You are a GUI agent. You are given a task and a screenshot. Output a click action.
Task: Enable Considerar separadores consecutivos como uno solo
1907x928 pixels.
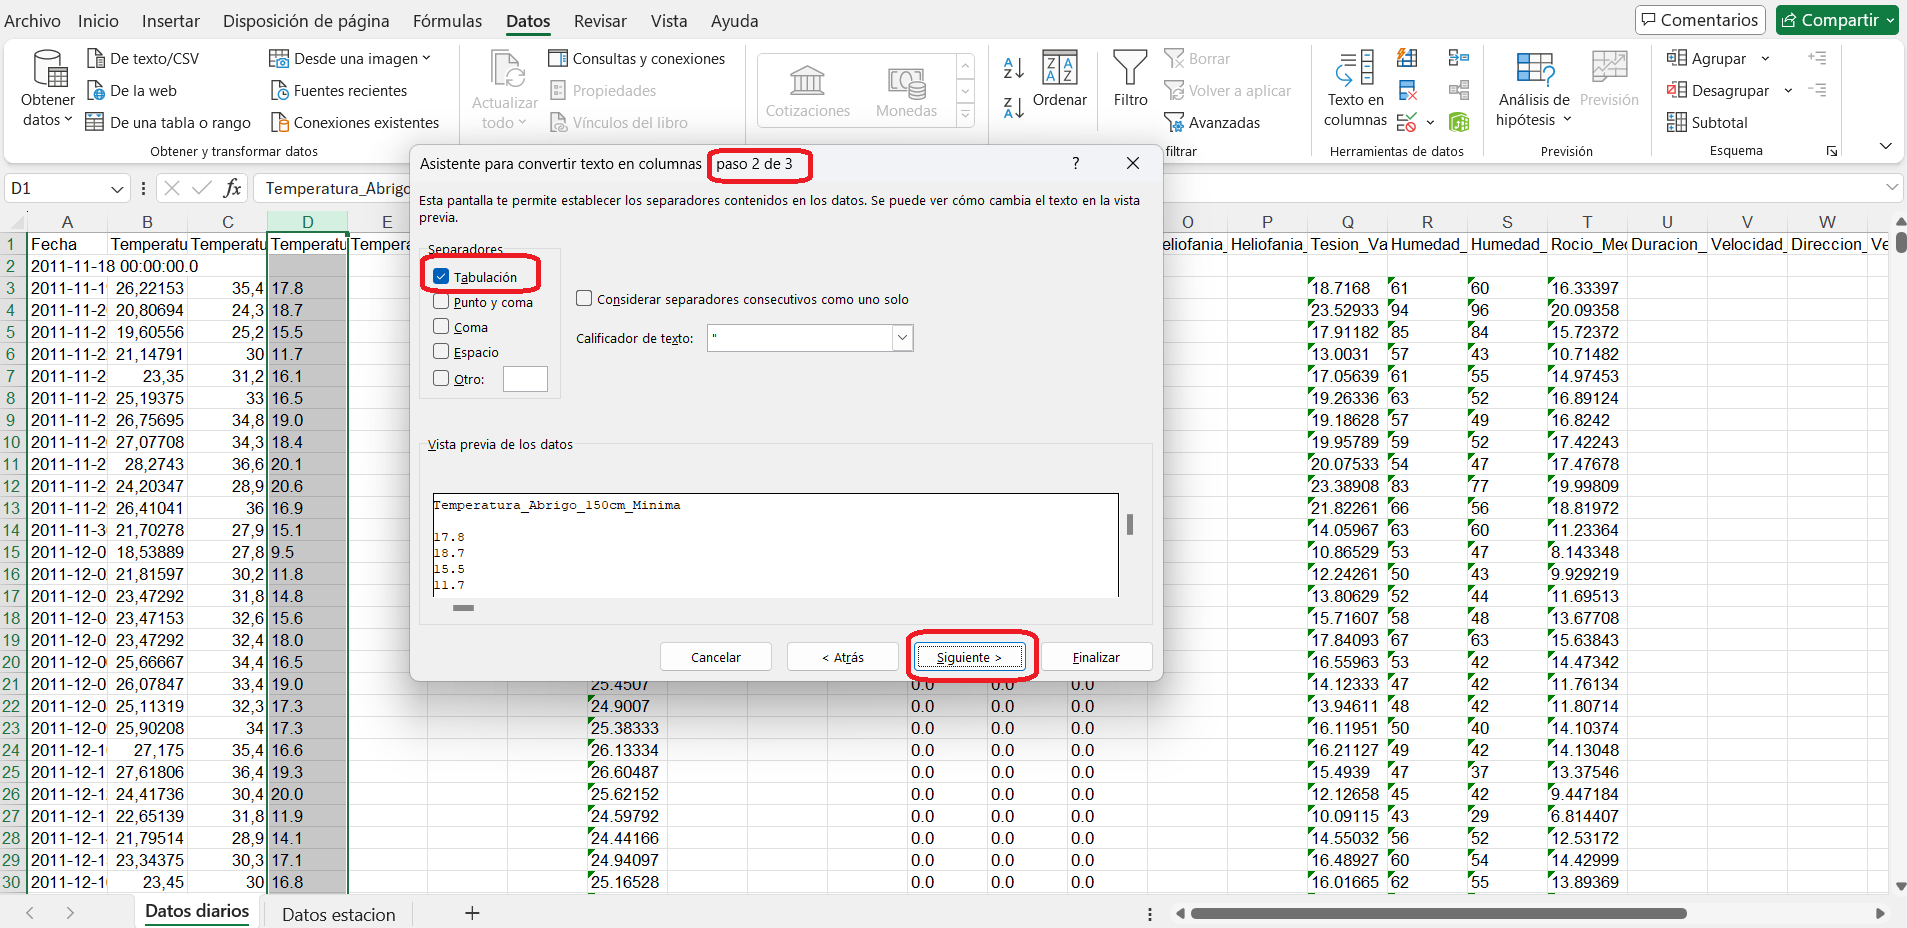(584, 298)
